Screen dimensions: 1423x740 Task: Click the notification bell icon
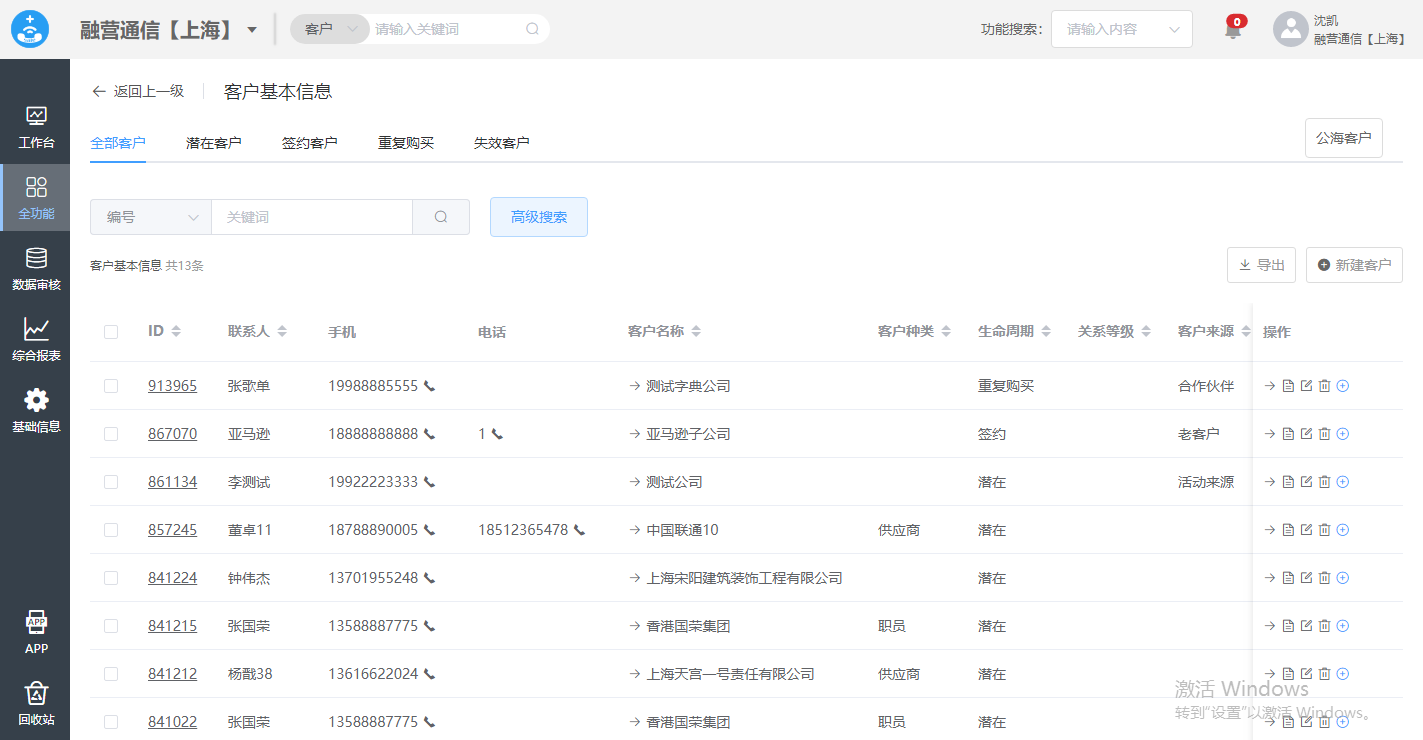tap(1233, 30)
